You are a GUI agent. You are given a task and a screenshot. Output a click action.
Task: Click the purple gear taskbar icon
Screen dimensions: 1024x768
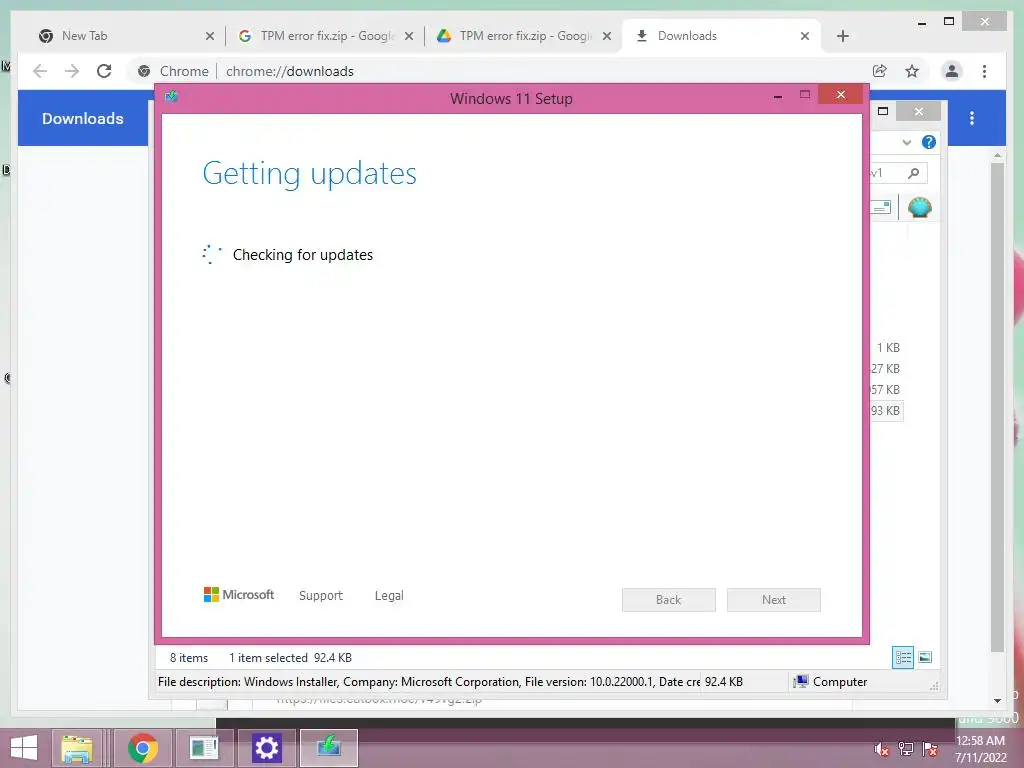pyautogui.click(x=266, y=748)
